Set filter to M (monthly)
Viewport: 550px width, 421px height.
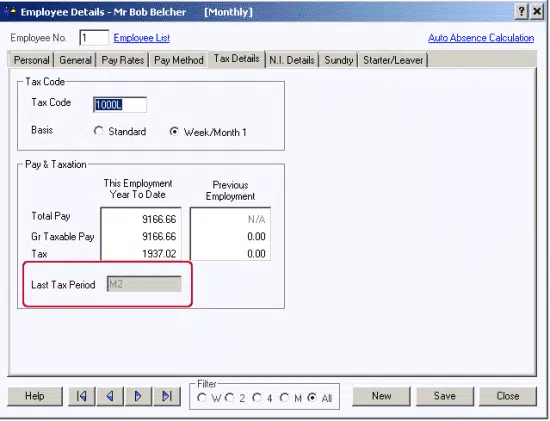pos(284,397)
